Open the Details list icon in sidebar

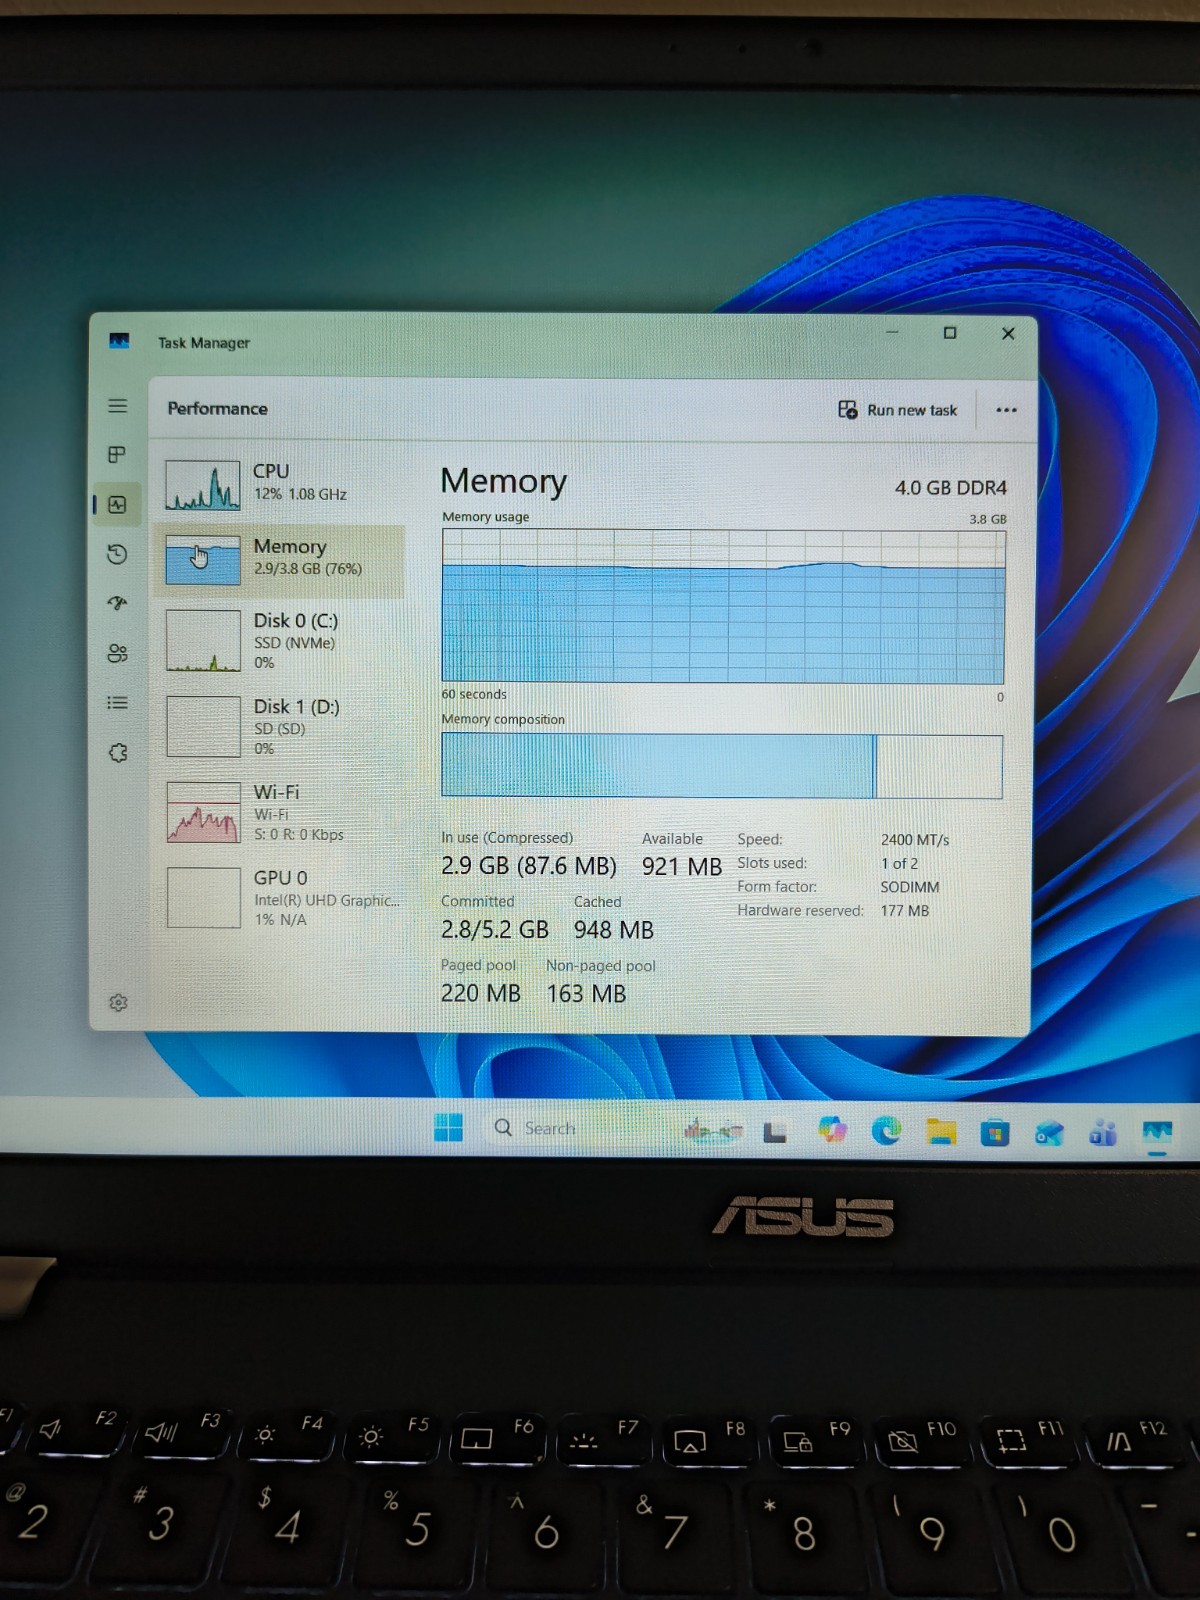(117, 703)
